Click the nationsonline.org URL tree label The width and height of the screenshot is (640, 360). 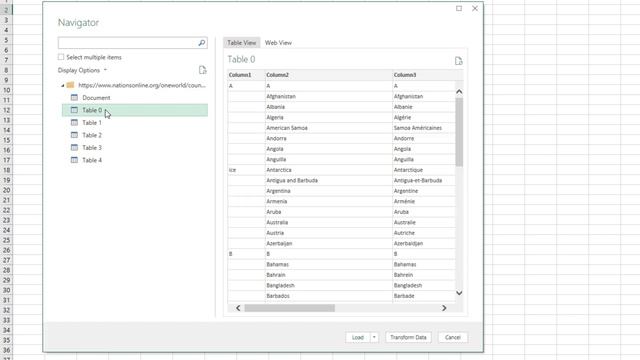[x=142, y=85]
